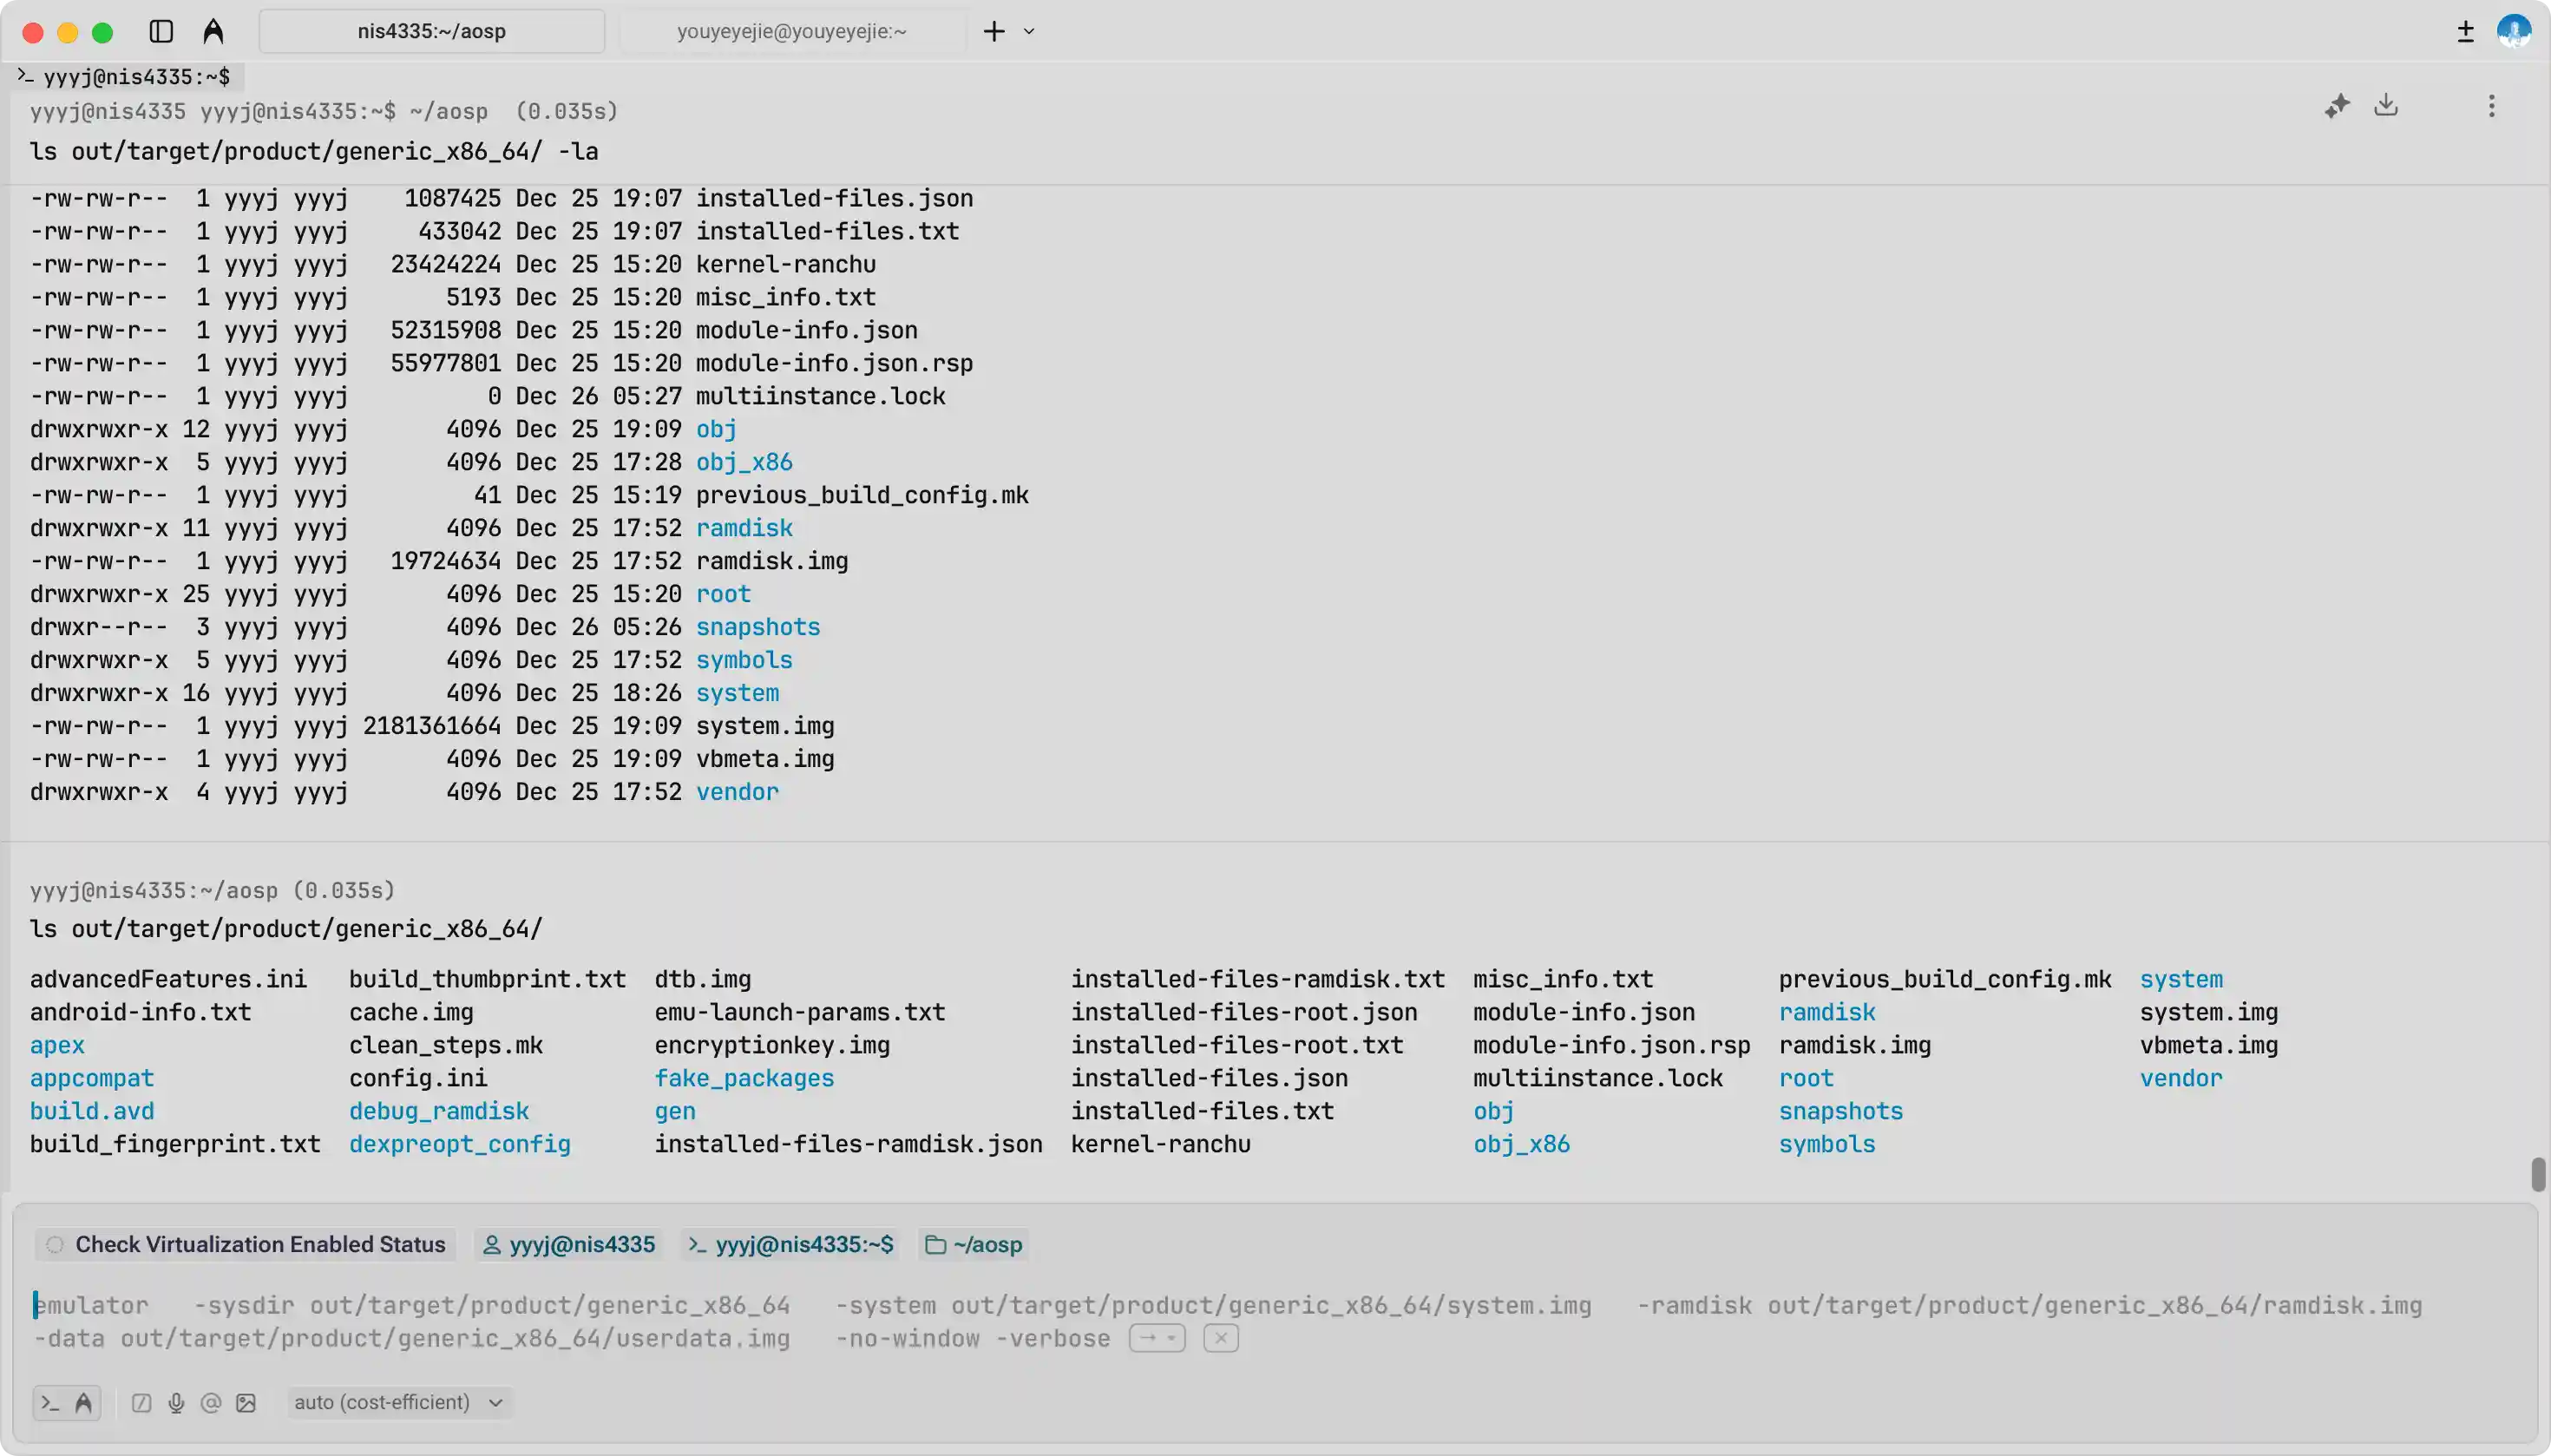
Task: Click the terminal vertical scrollbar thumb
Action: tap(2537, 1174)
